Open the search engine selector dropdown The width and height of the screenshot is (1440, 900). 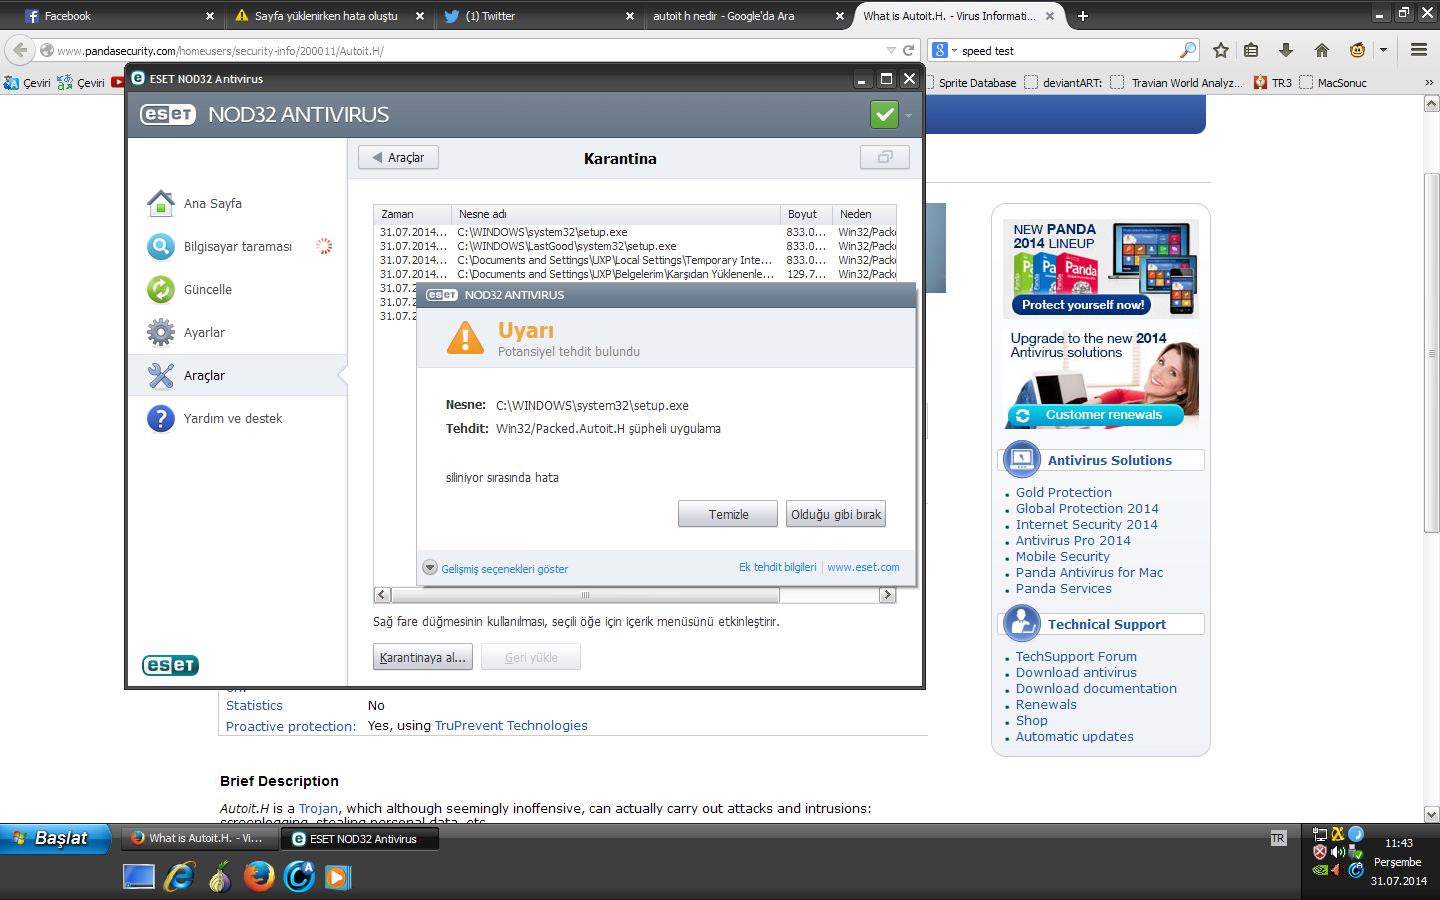pyautogui.click(x=944, y=50)
